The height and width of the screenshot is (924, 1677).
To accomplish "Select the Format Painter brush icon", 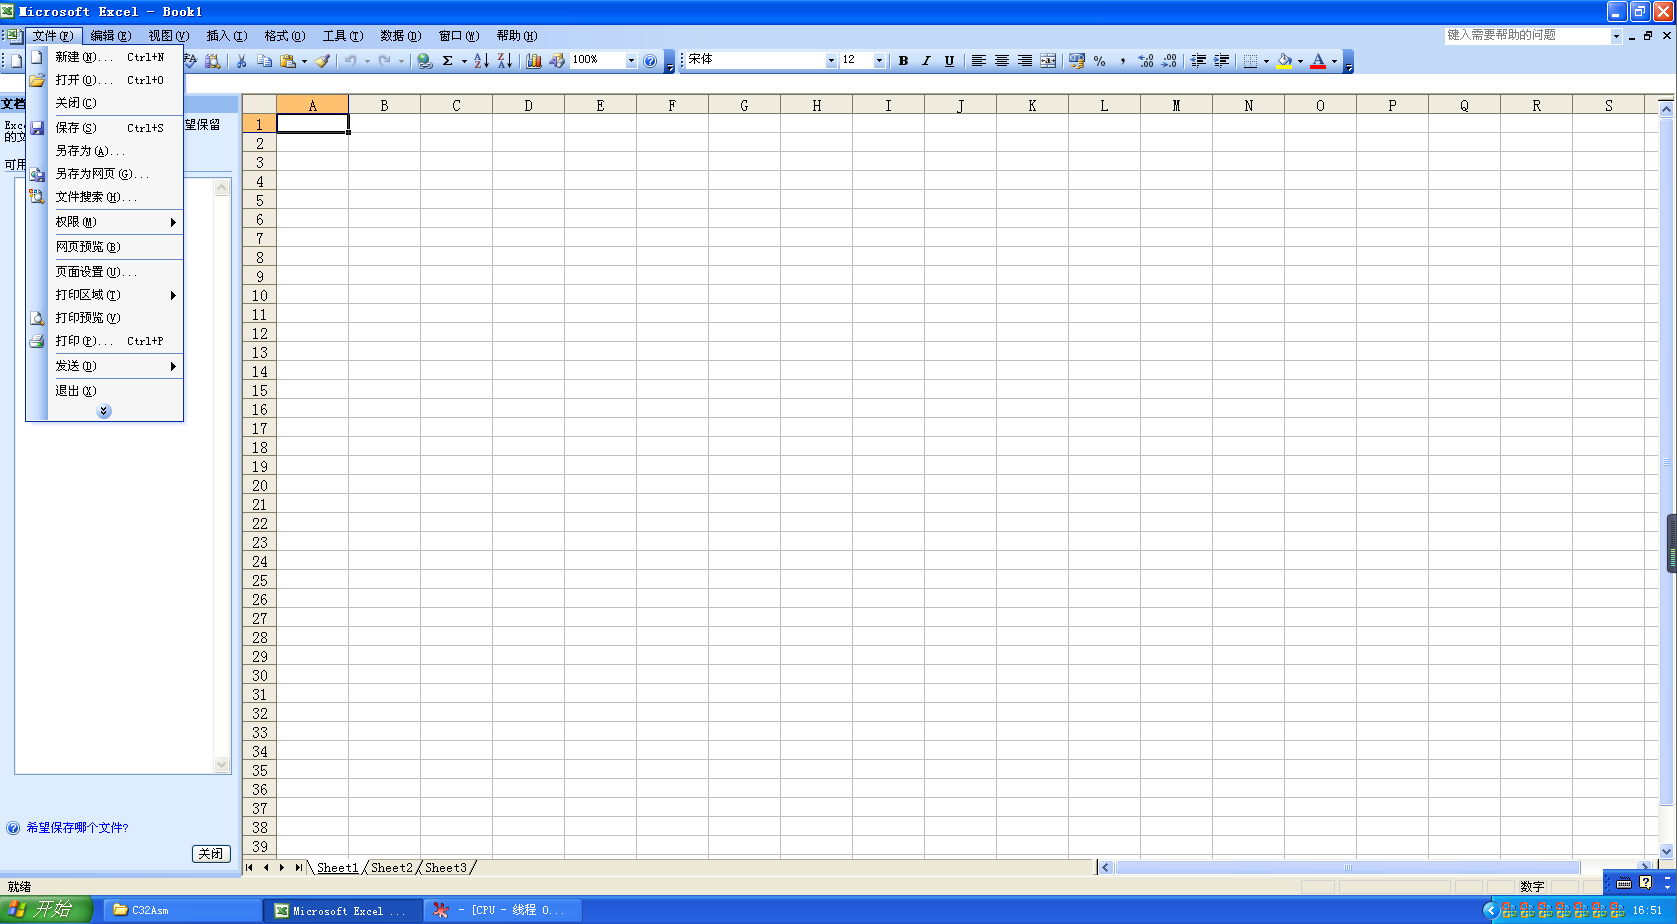I will 323,61.
